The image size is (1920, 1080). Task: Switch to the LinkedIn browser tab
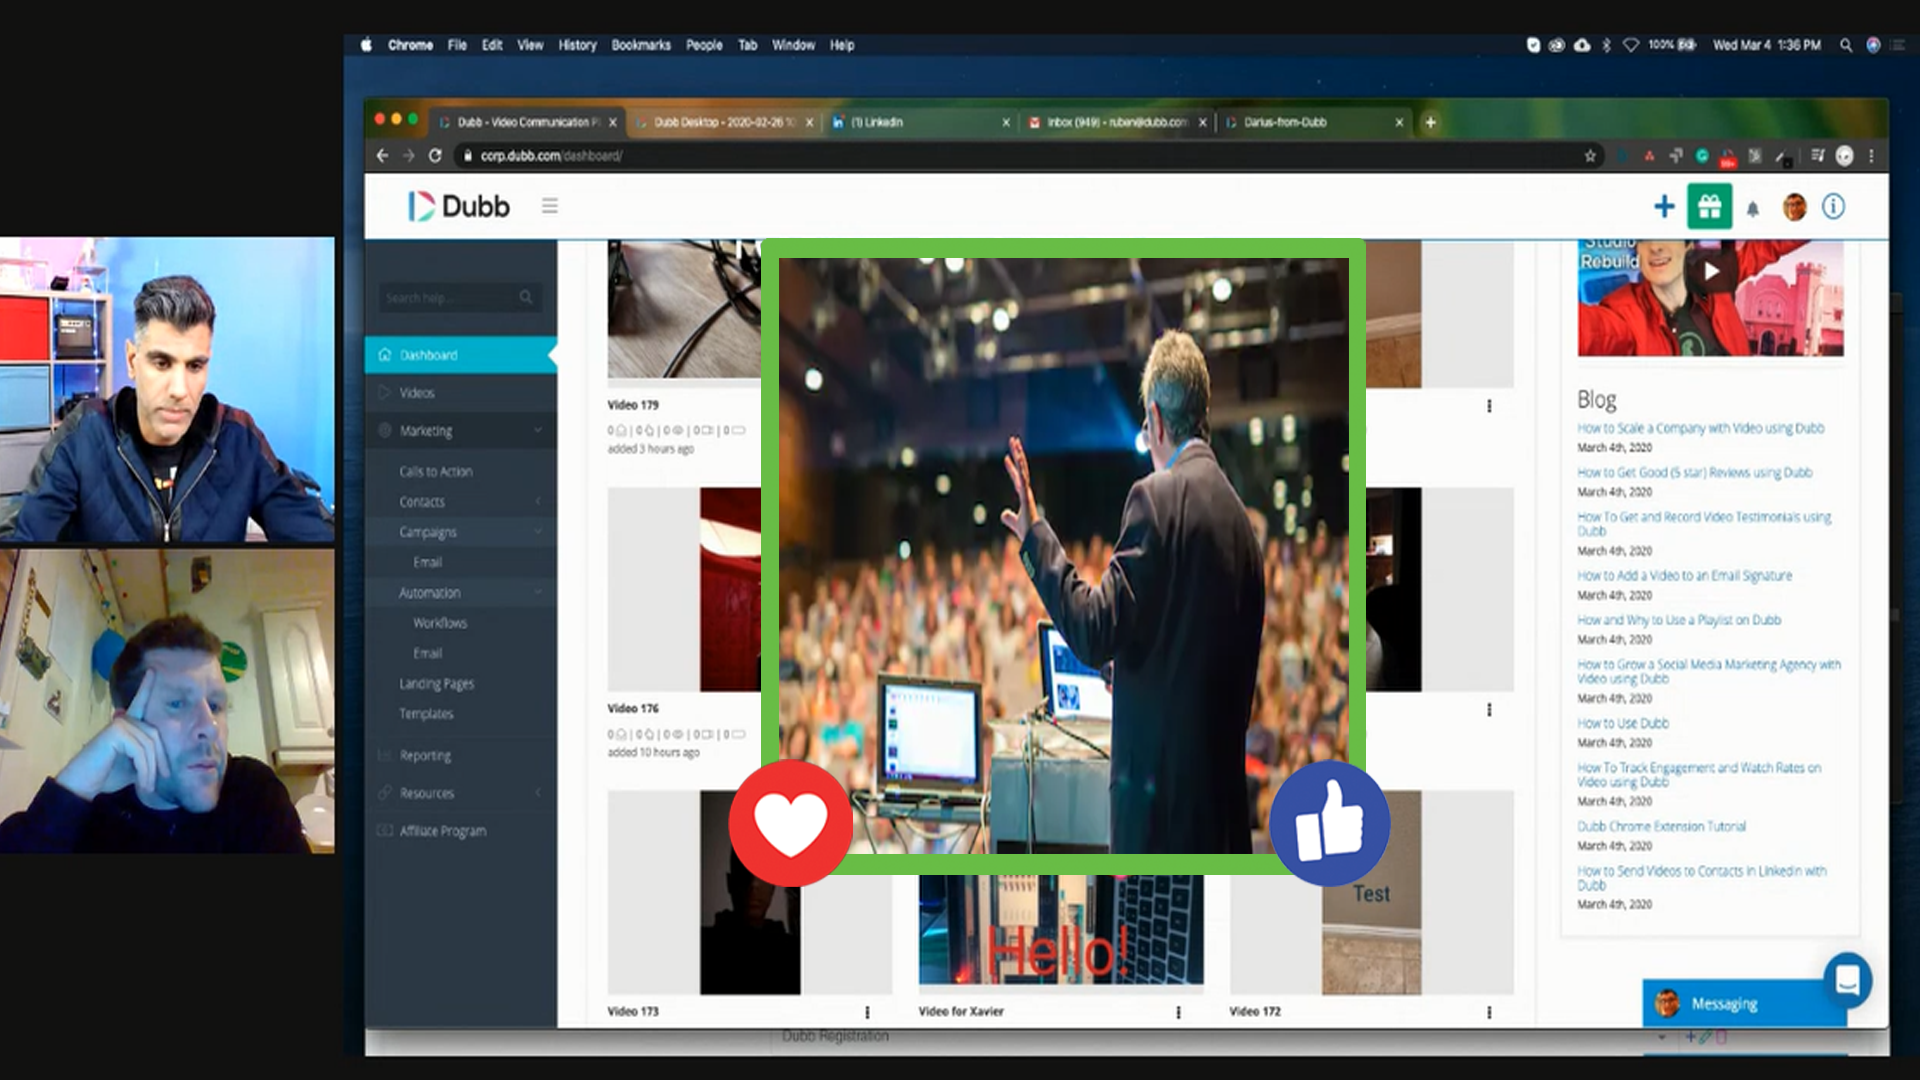pyautogui.click(x=920, y=122)
